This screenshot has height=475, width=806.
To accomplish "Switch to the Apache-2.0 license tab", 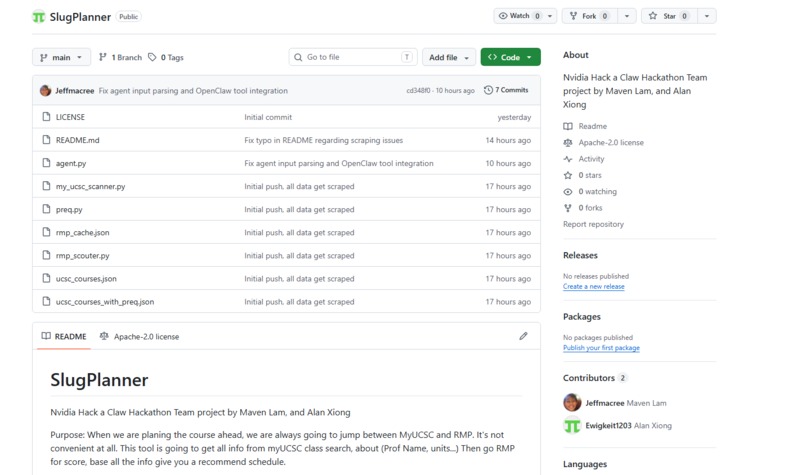I will click(x=139, y=336).
